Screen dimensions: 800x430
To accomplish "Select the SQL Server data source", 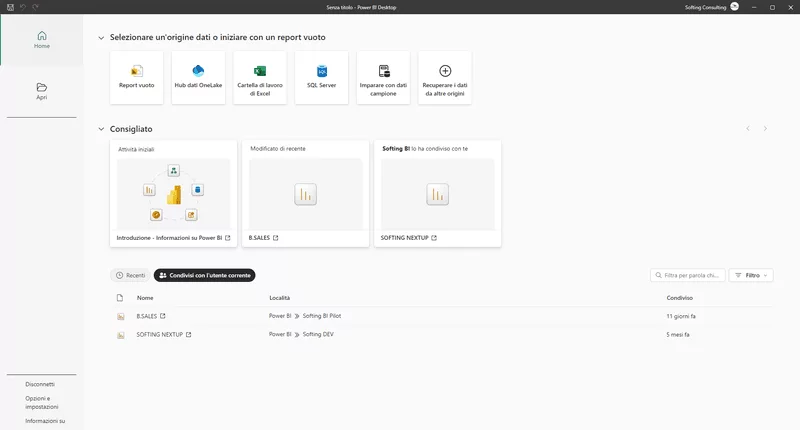I will (321, 78).
